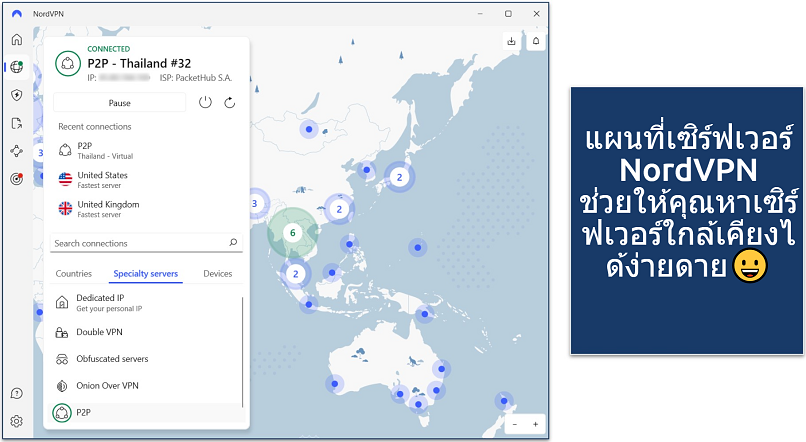Switch to the Specialty servers tab
This screenshot has width=806, height=442.
[x=145, y=273]
